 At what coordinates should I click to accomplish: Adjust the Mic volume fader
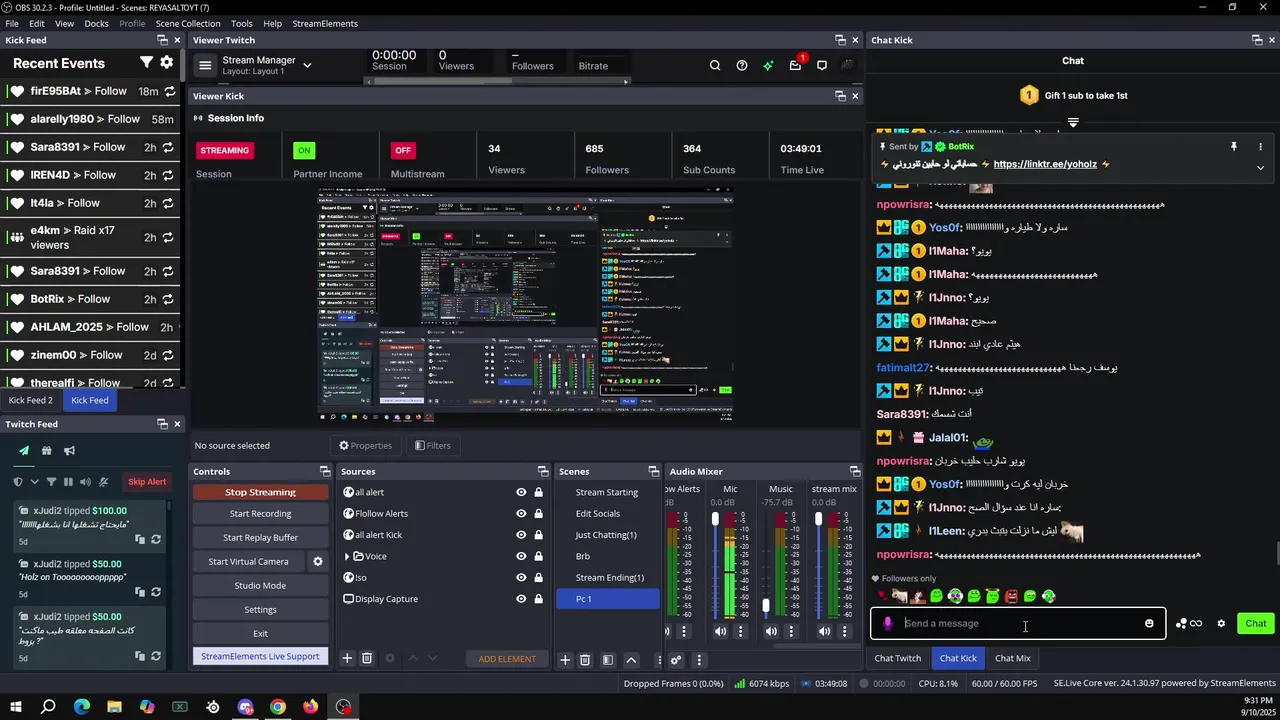point(715,520)
